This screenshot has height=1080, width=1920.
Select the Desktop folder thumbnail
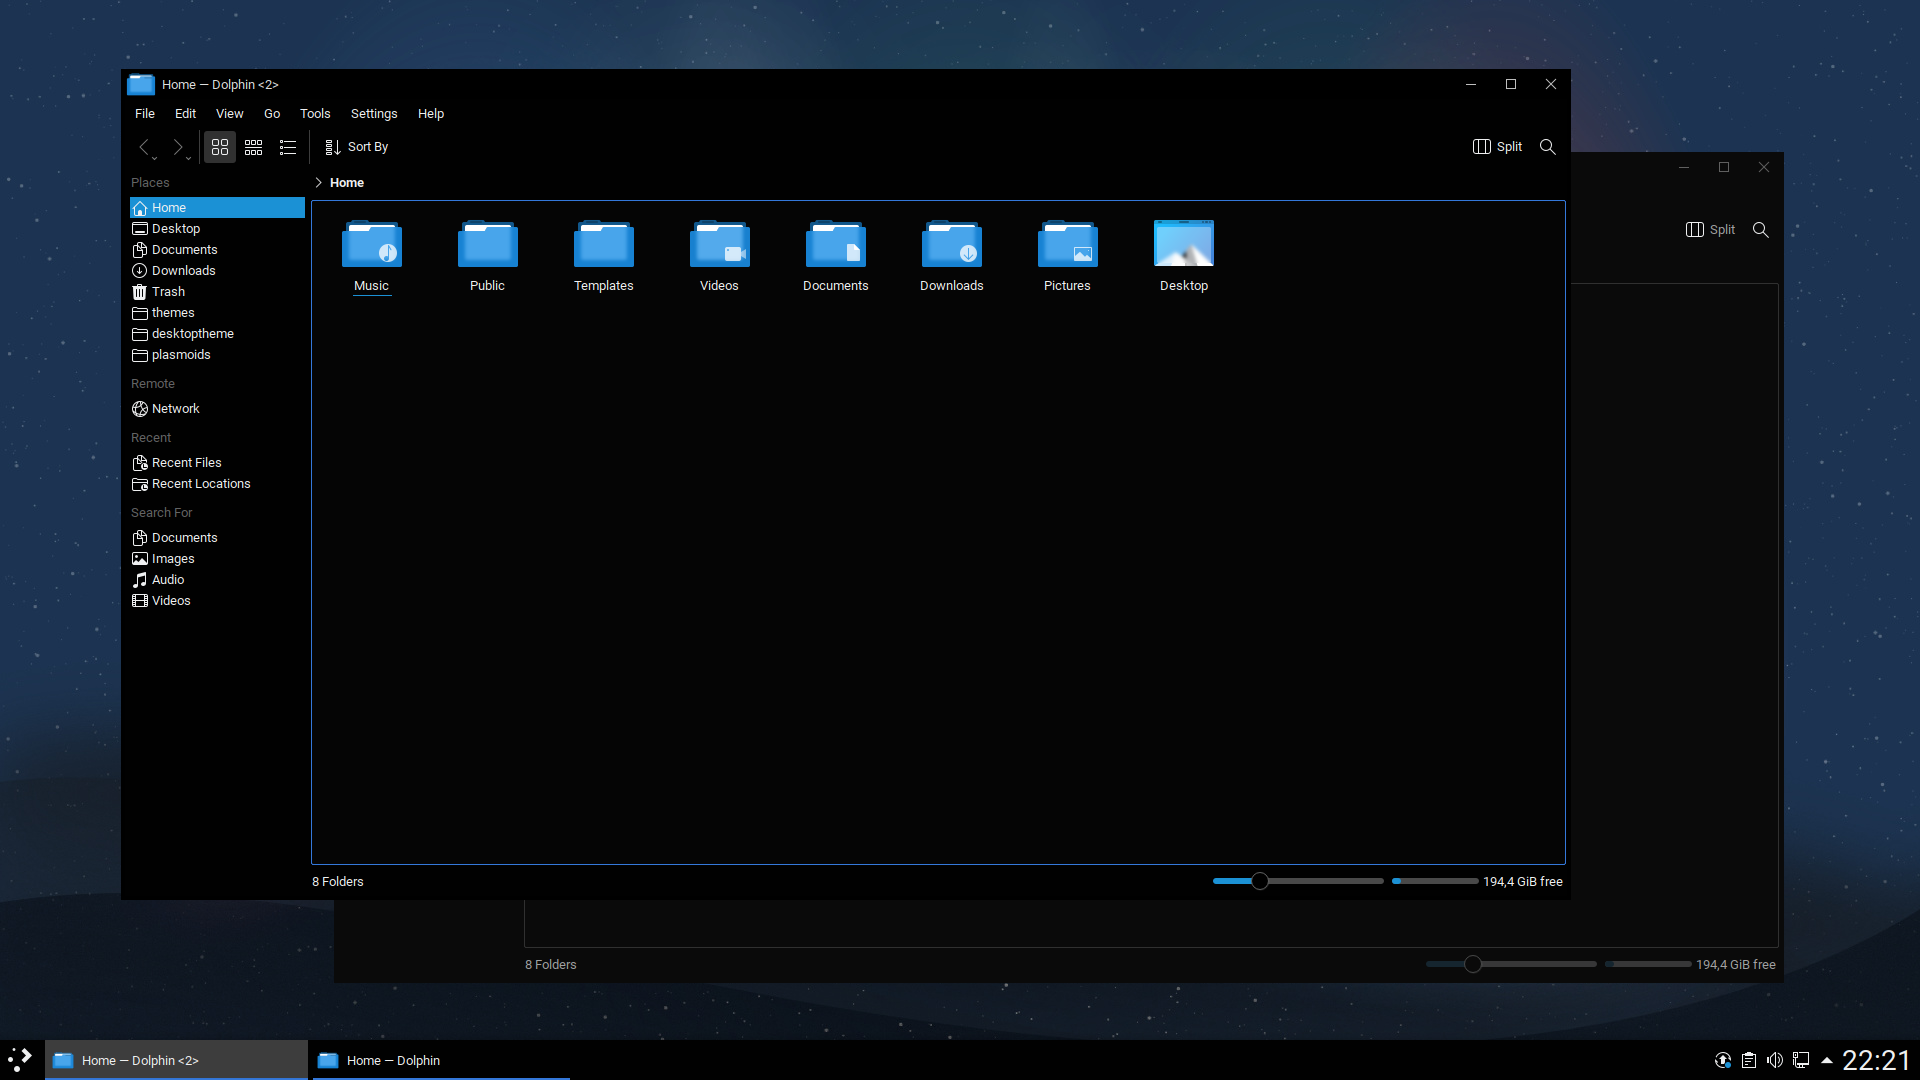pyautogui.click(x=1183, y=243)
